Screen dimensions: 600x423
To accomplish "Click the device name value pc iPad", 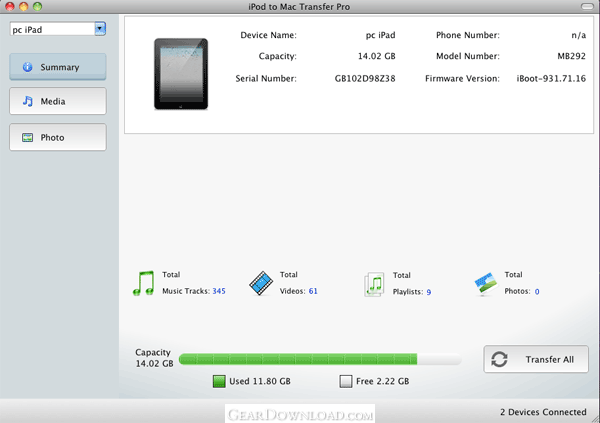I will pos(380,35).
